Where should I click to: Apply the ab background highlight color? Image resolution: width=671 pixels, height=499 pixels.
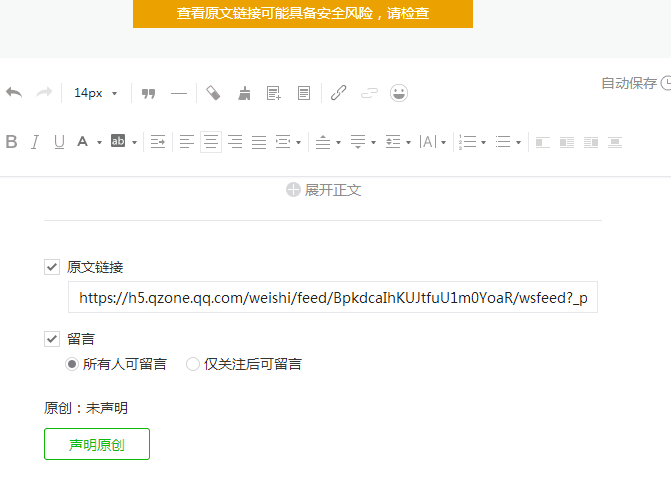click(118, 141)
